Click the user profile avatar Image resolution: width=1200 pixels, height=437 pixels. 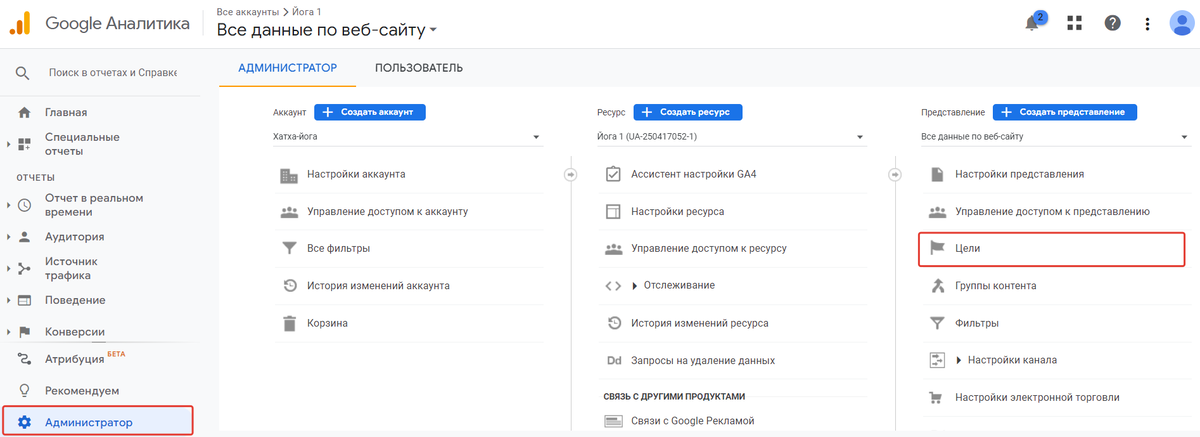(1182, 23)
